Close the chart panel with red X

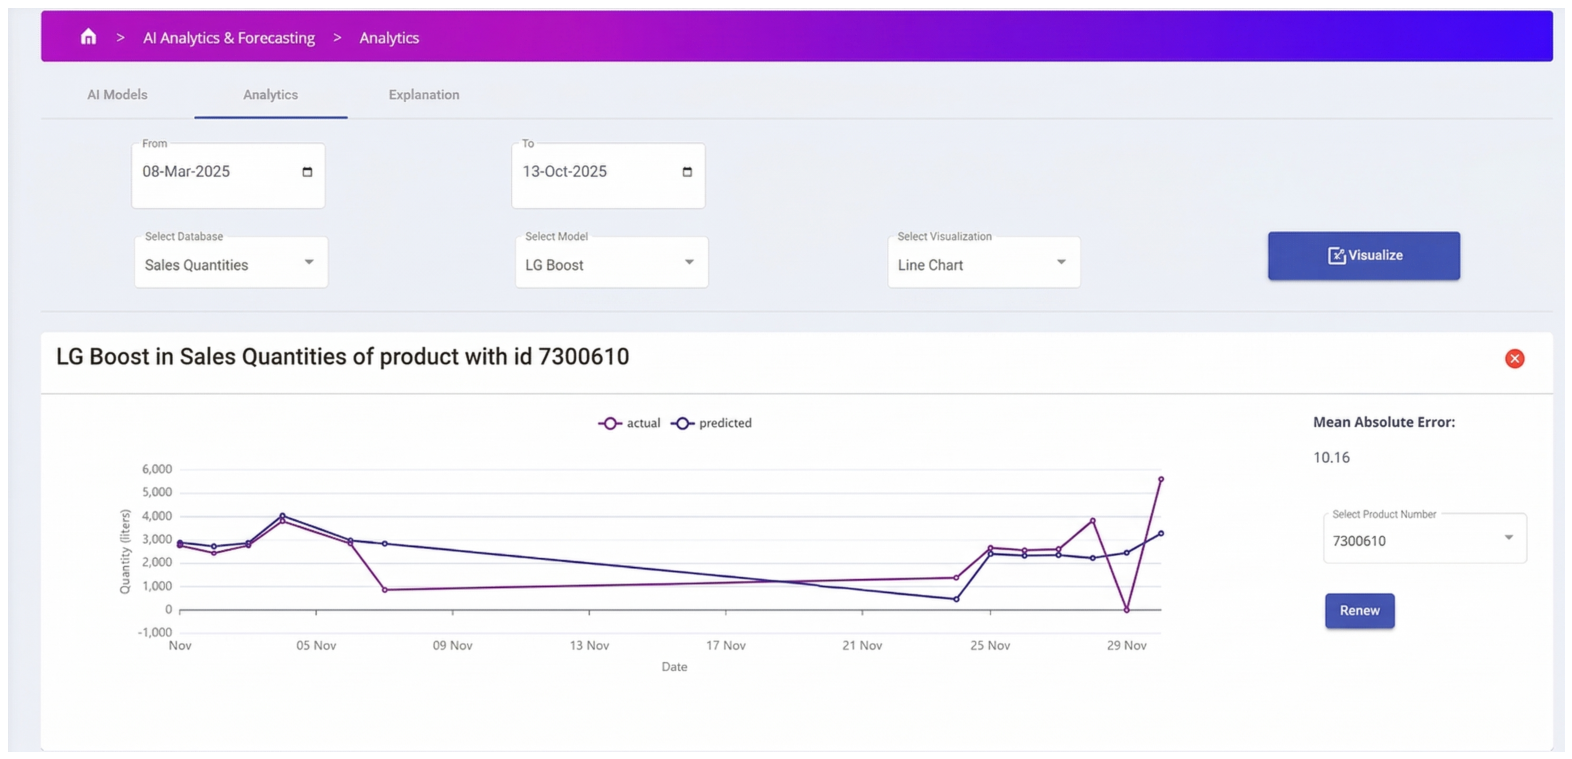(1514, 358)
